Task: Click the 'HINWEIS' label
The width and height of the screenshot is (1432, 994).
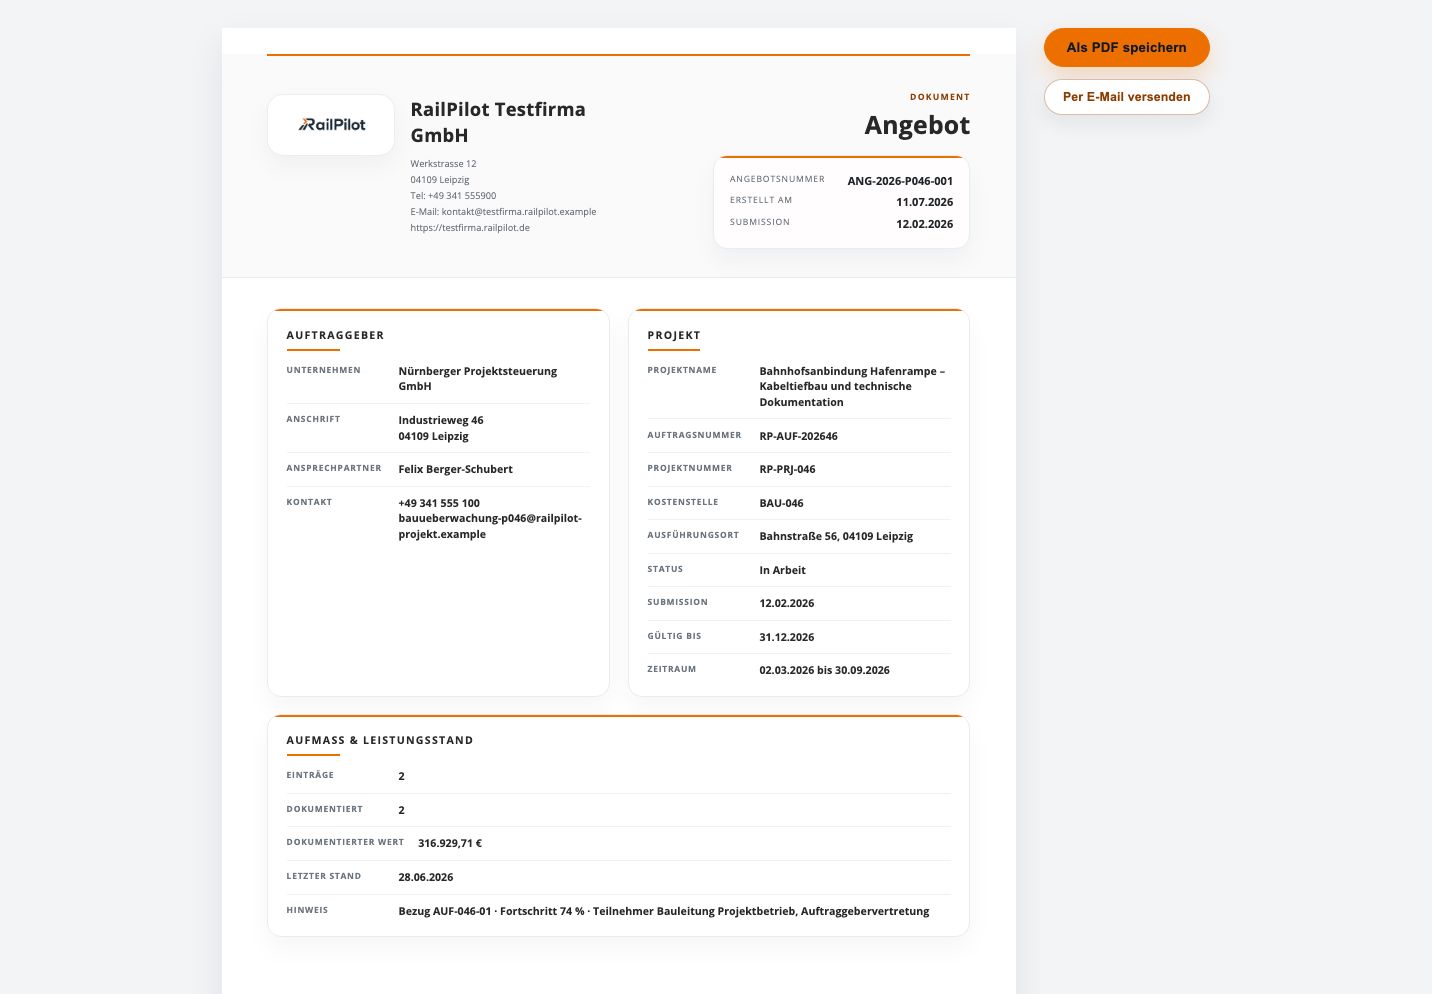Action: coord(307,910)
